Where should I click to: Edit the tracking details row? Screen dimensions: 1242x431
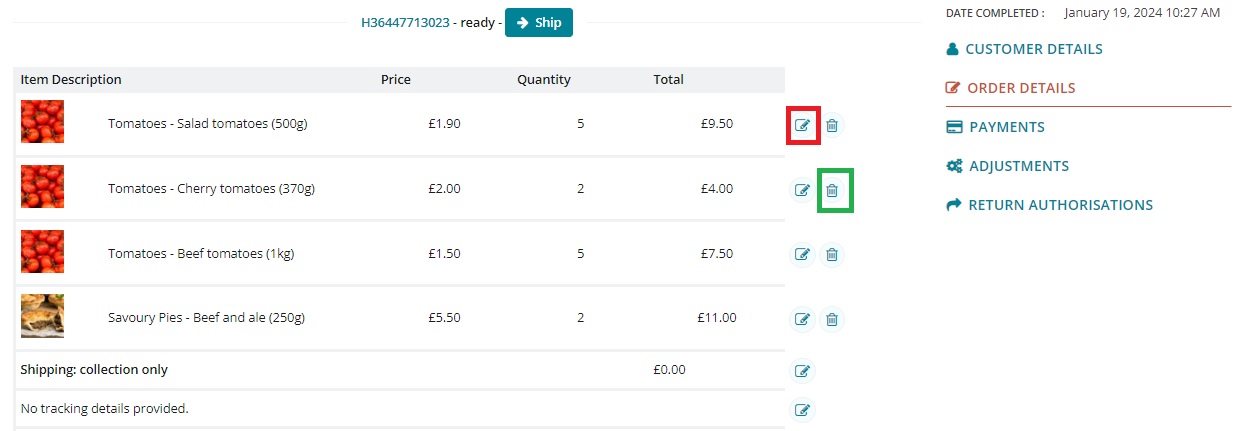802,409
